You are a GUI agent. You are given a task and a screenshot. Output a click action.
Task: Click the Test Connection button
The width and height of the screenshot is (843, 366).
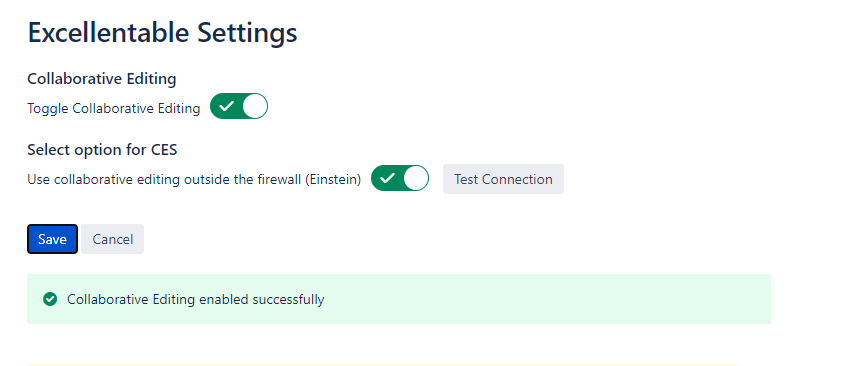click(x=503, y=179)
